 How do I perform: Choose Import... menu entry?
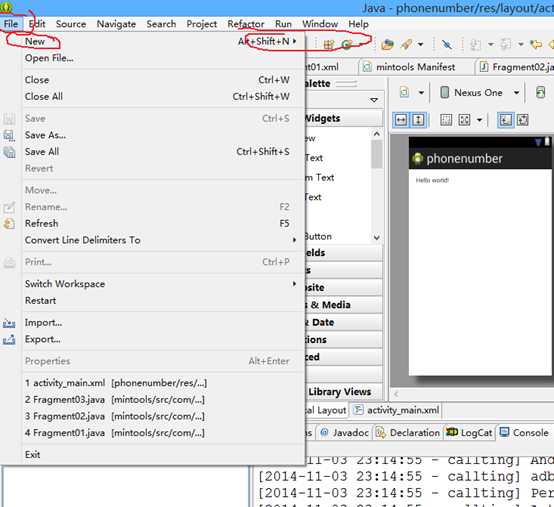point(164,323)
